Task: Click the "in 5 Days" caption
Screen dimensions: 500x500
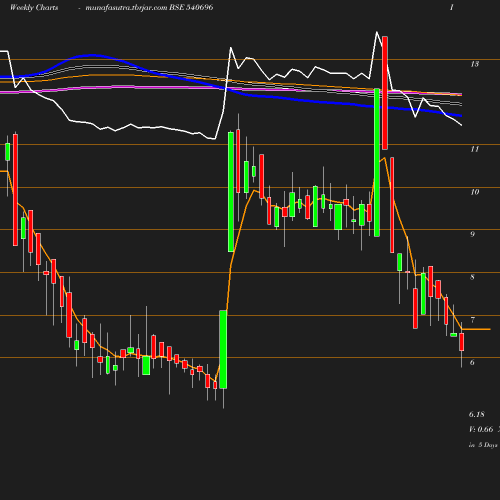Action: [x=483, y=445]
